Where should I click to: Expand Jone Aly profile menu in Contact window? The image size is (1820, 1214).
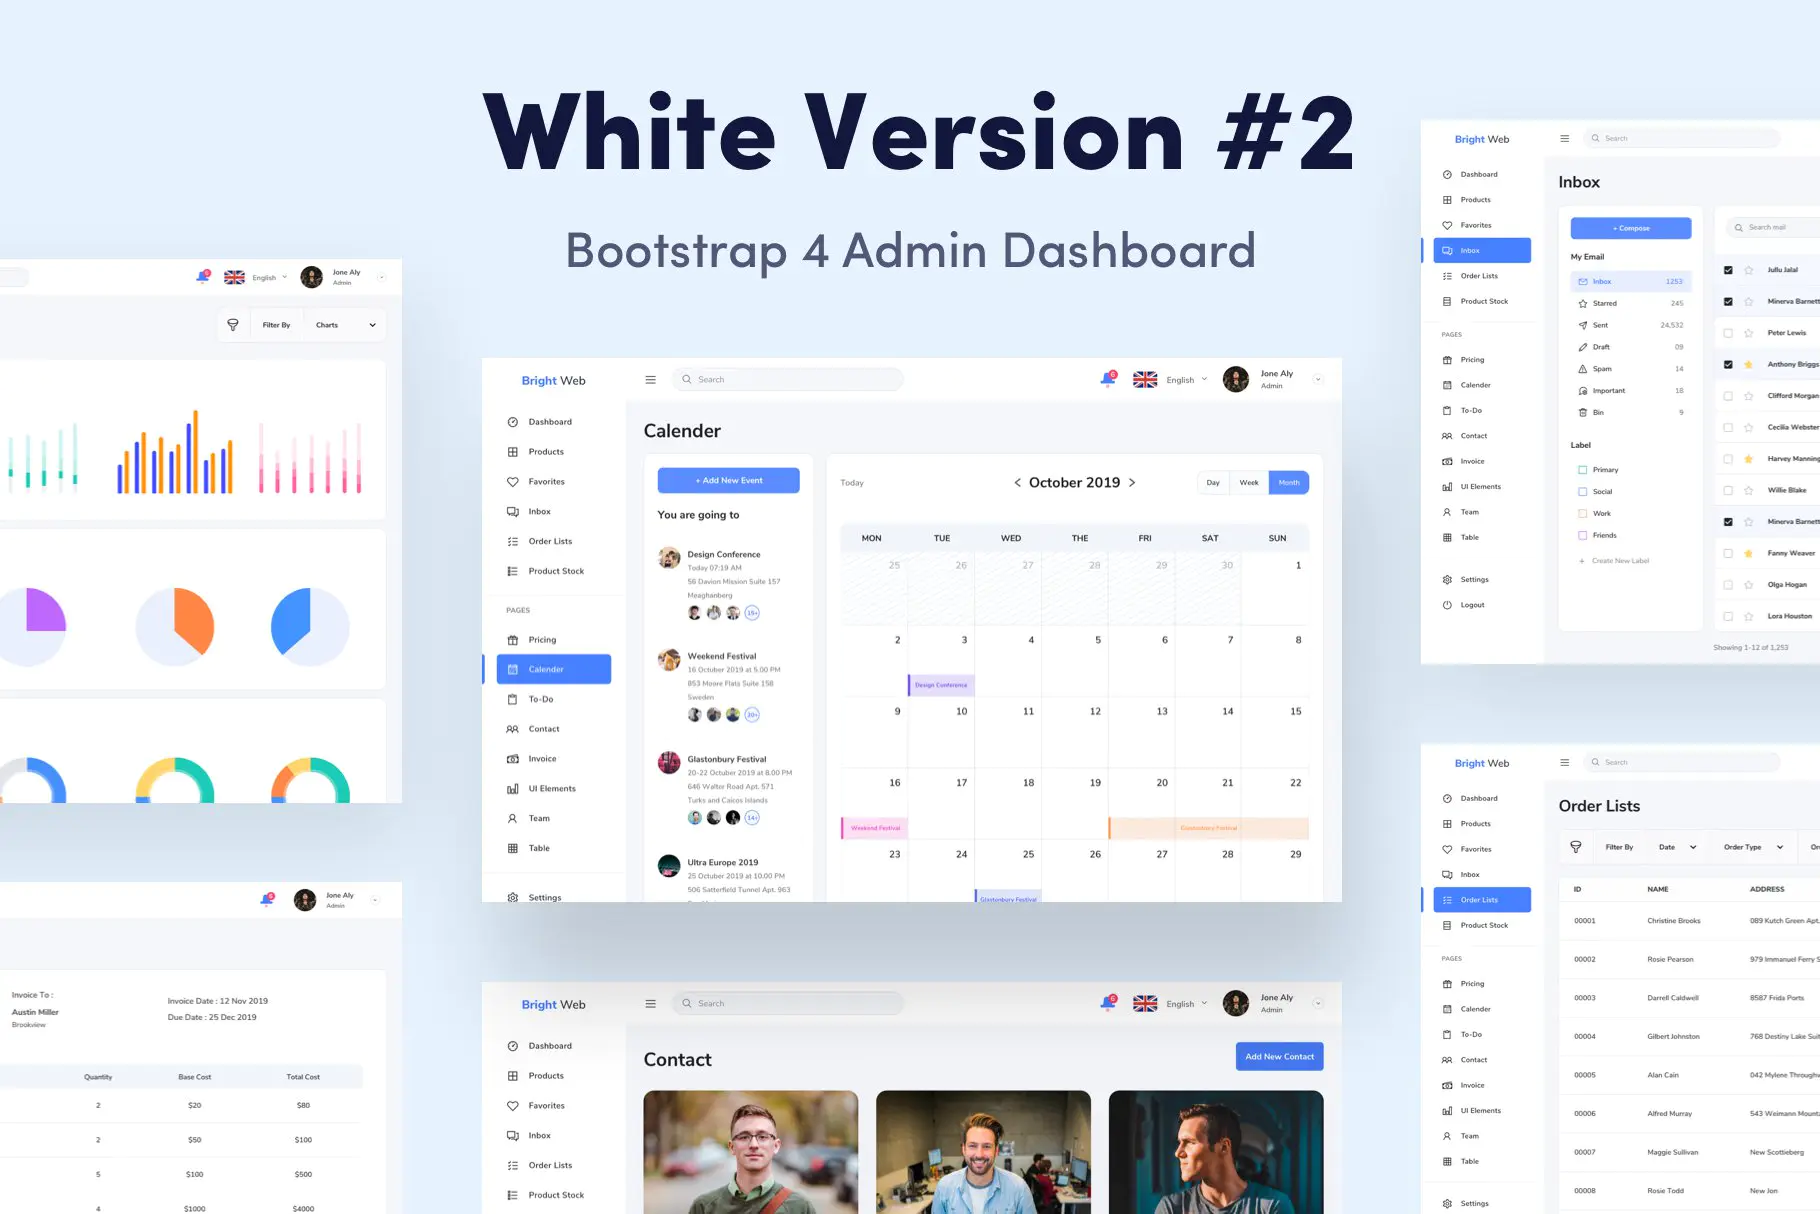click(1318, 1004)
